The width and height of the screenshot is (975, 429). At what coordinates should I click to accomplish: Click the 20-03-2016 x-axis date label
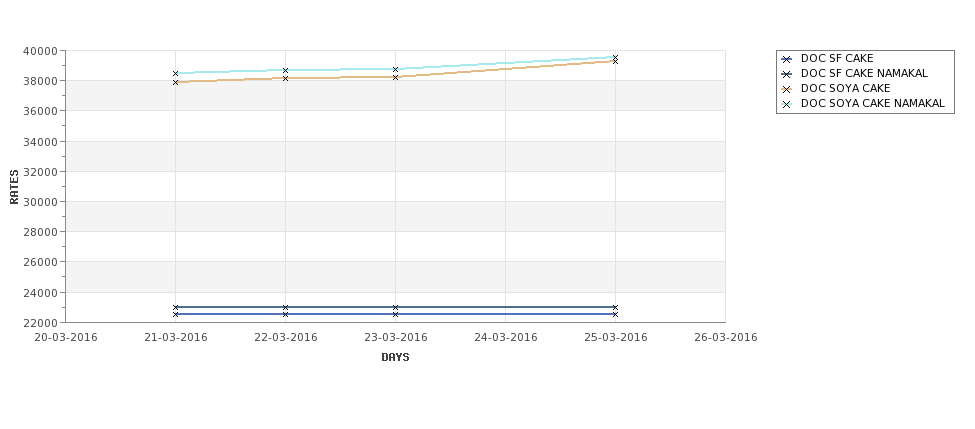pos(65,338)
